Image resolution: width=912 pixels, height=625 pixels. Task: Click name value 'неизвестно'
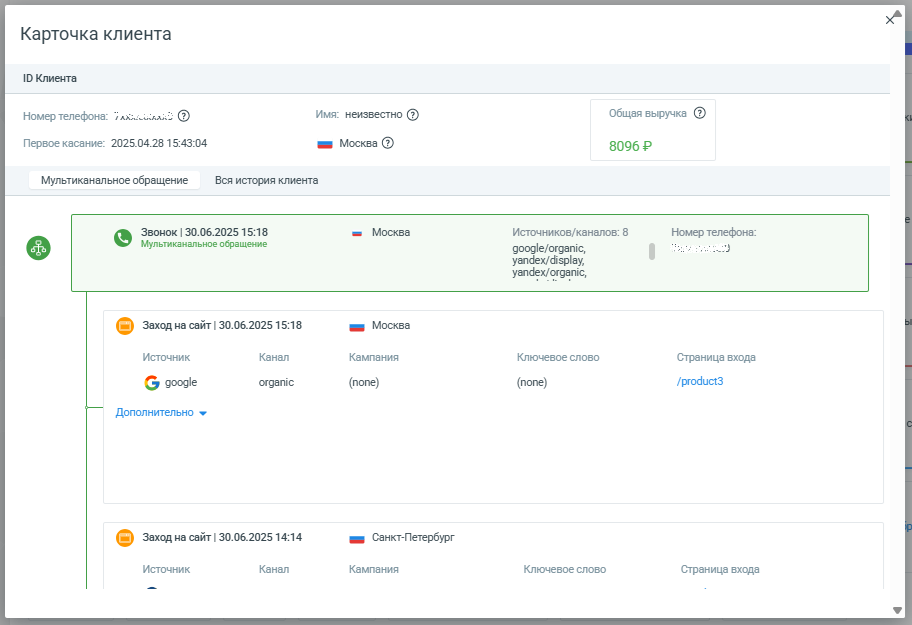pyautogui.click(x=373, y=115)
